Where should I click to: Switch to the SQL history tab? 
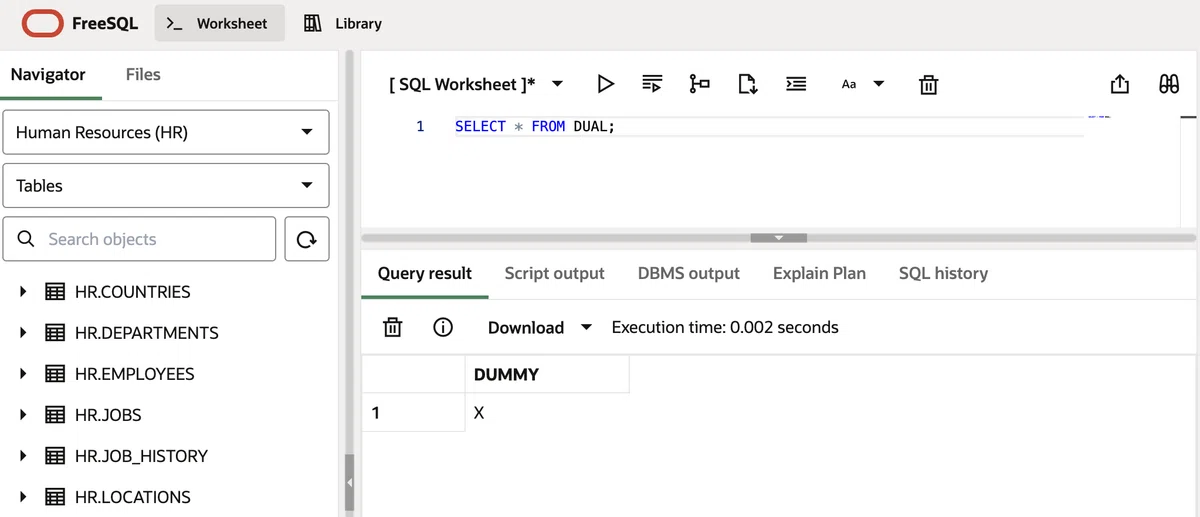click(943, 273)
